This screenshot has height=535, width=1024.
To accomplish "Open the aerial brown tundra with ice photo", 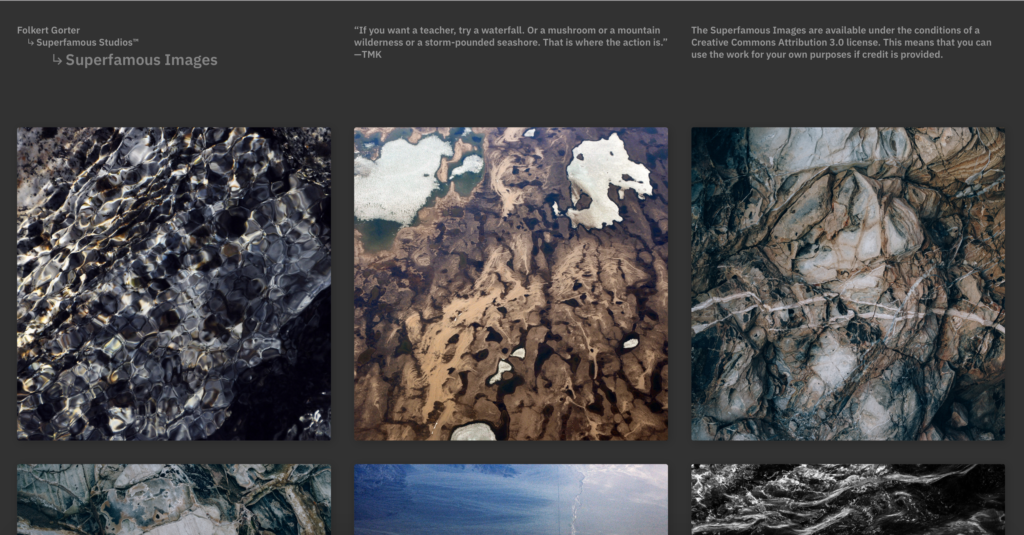I will point(511,284).
